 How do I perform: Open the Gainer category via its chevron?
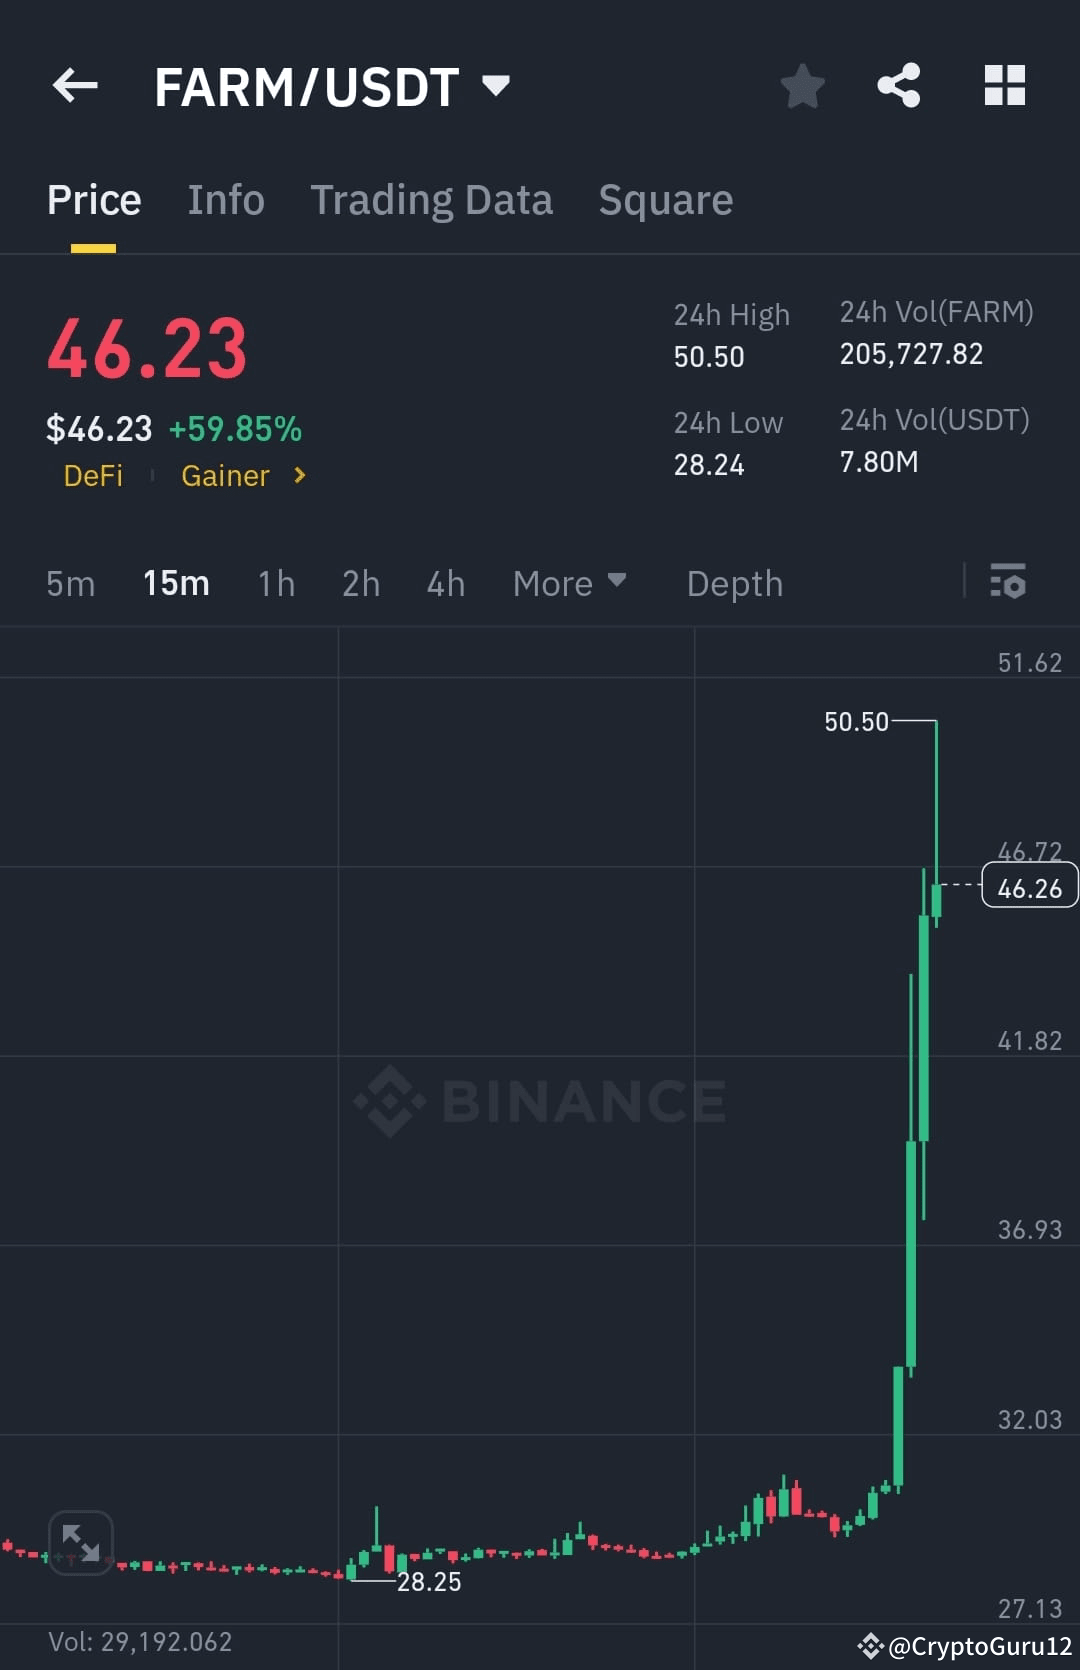click(x=298, y=477)
